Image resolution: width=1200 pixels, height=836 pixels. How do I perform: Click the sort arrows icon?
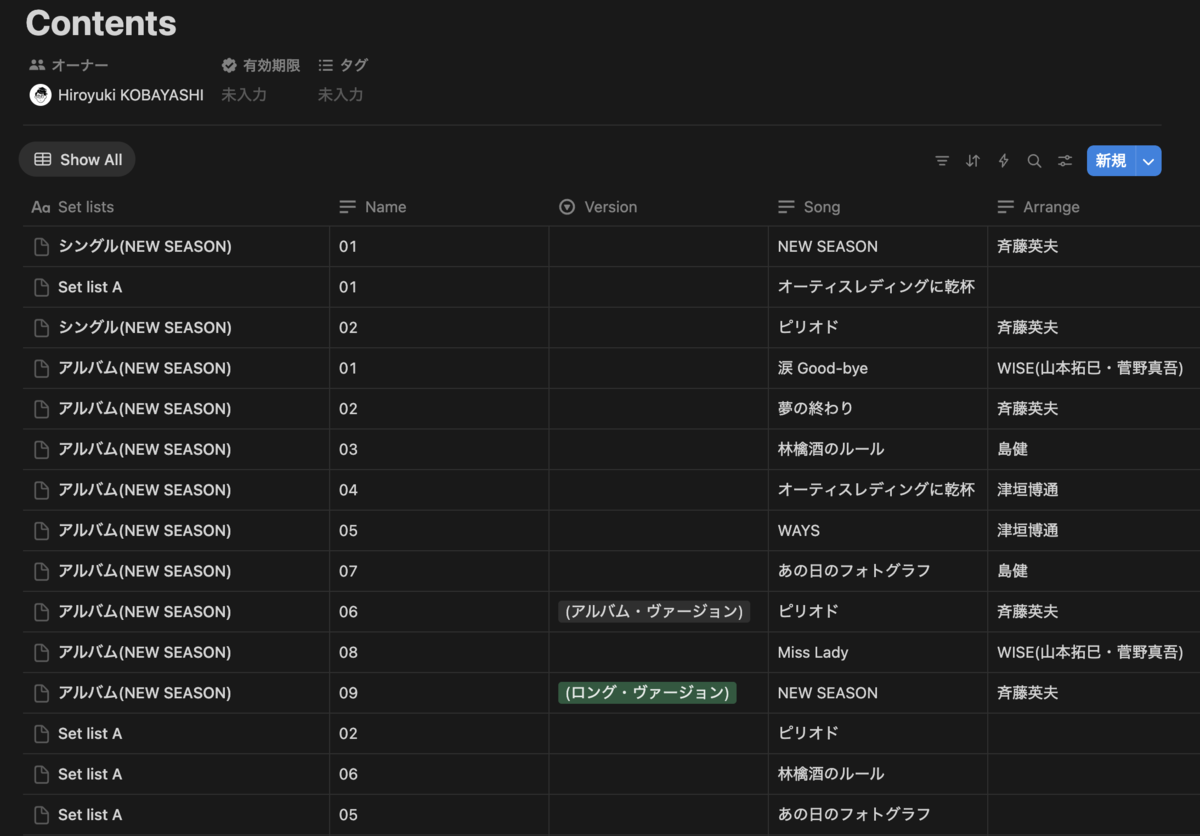coord(973,161)
